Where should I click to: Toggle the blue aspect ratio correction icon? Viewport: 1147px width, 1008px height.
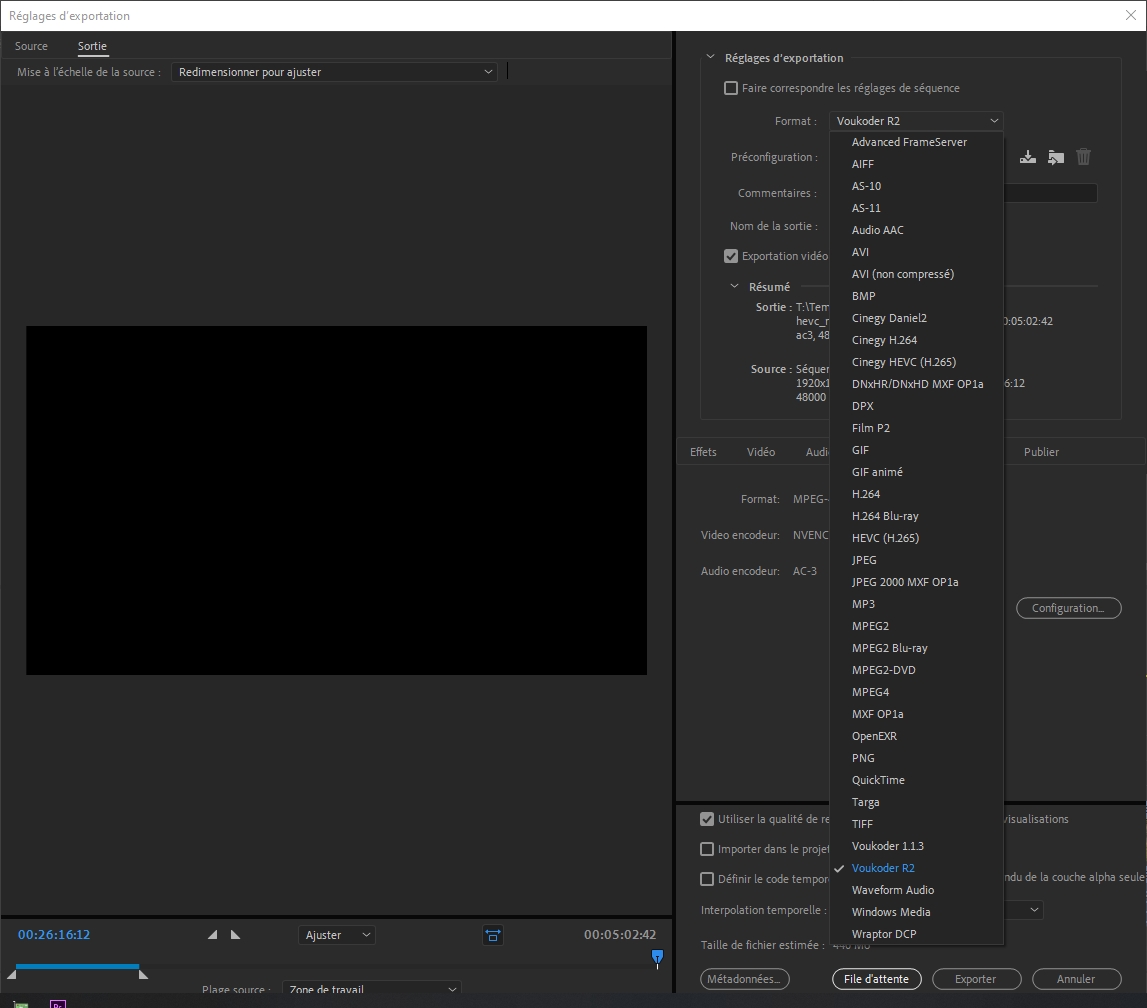click(x=493, y=935)
